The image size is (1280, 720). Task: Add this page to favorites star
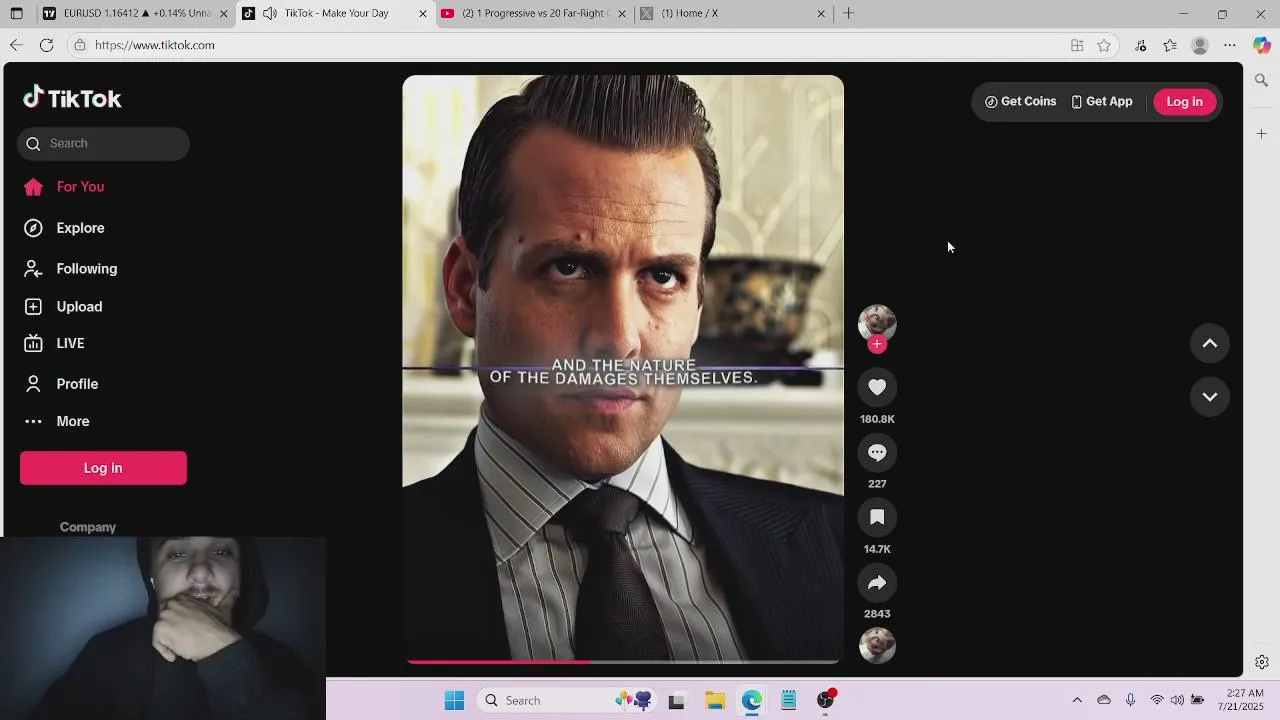coord(1104,45)
